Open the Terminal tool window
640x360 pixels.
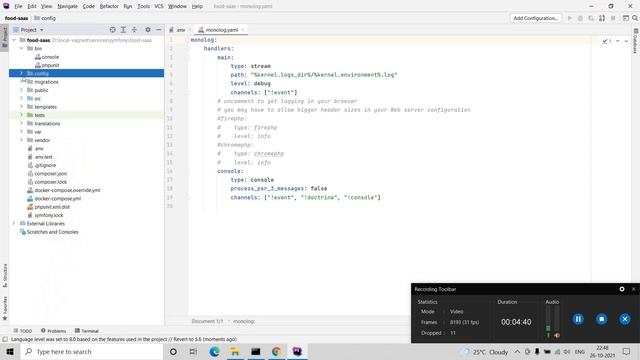click(x=87, y=331)
